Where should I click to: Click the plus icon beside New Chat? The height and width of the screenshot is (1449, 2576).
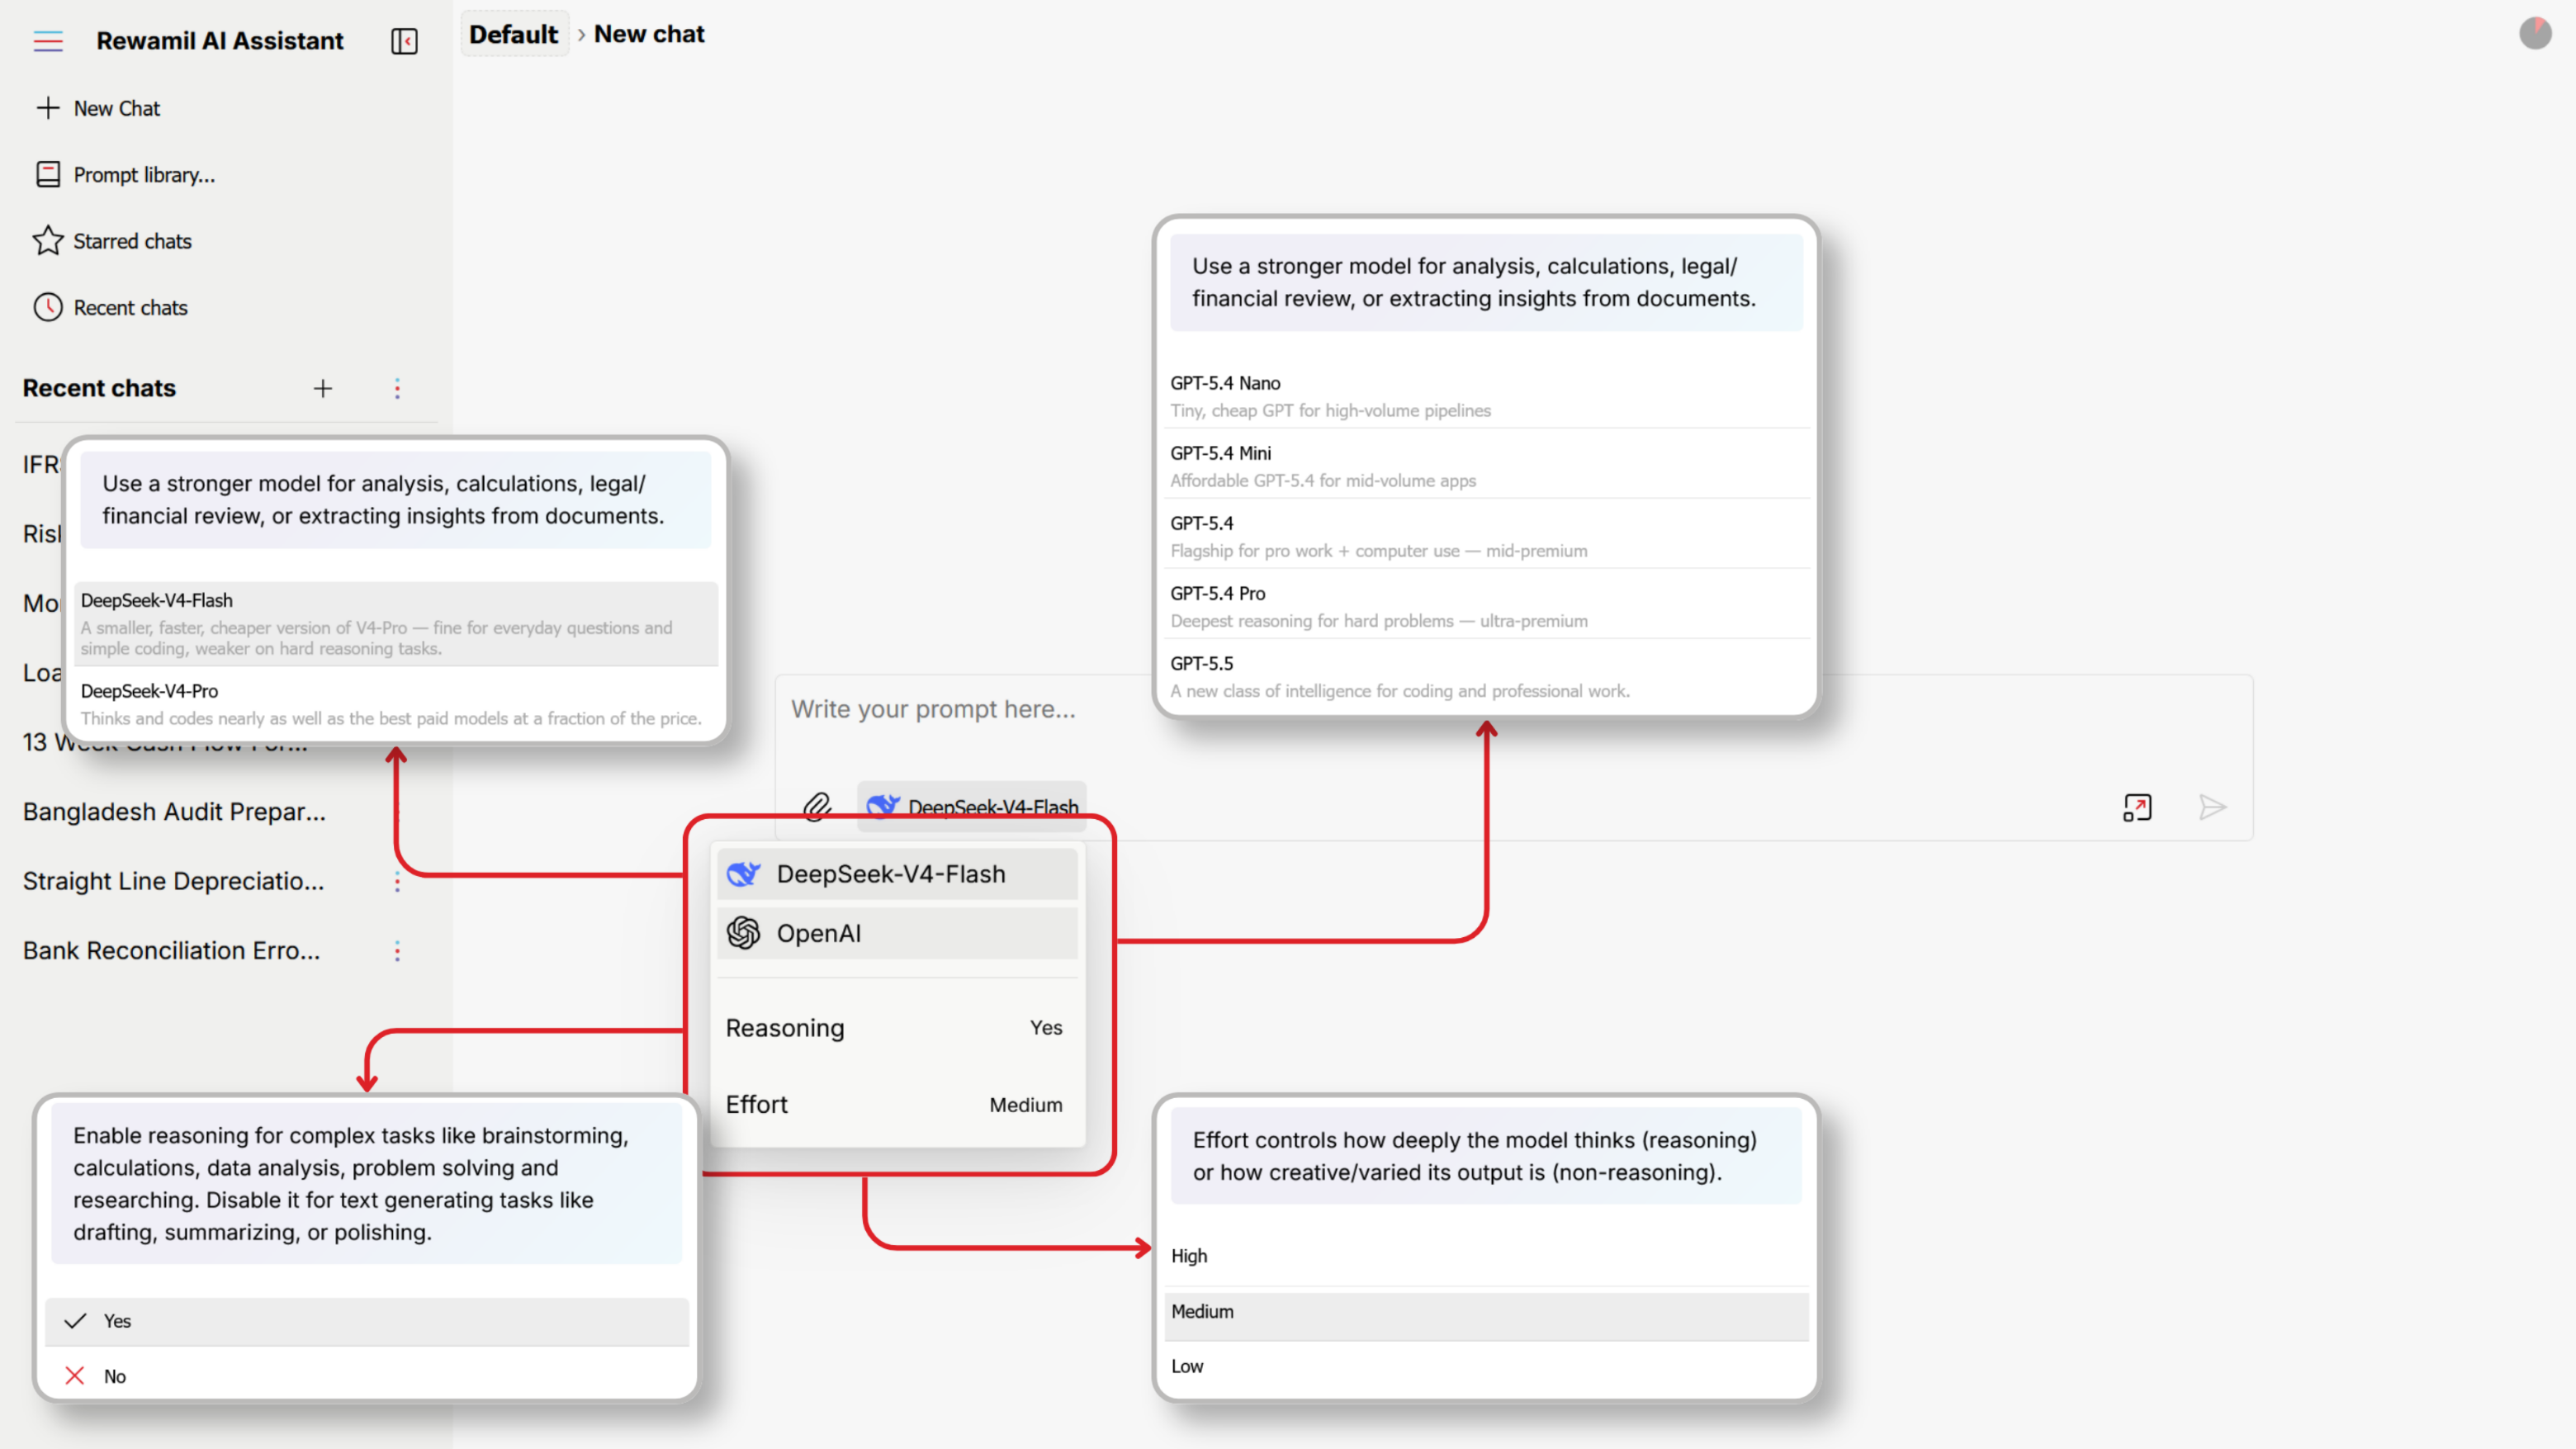pyautogui.click(x=48, y=108)
